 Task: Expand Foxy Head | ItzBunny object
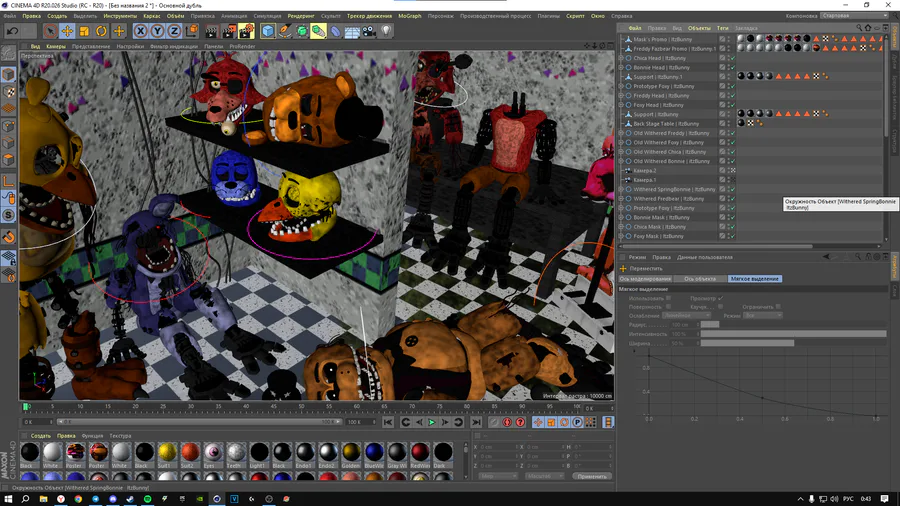pos(620,105)
